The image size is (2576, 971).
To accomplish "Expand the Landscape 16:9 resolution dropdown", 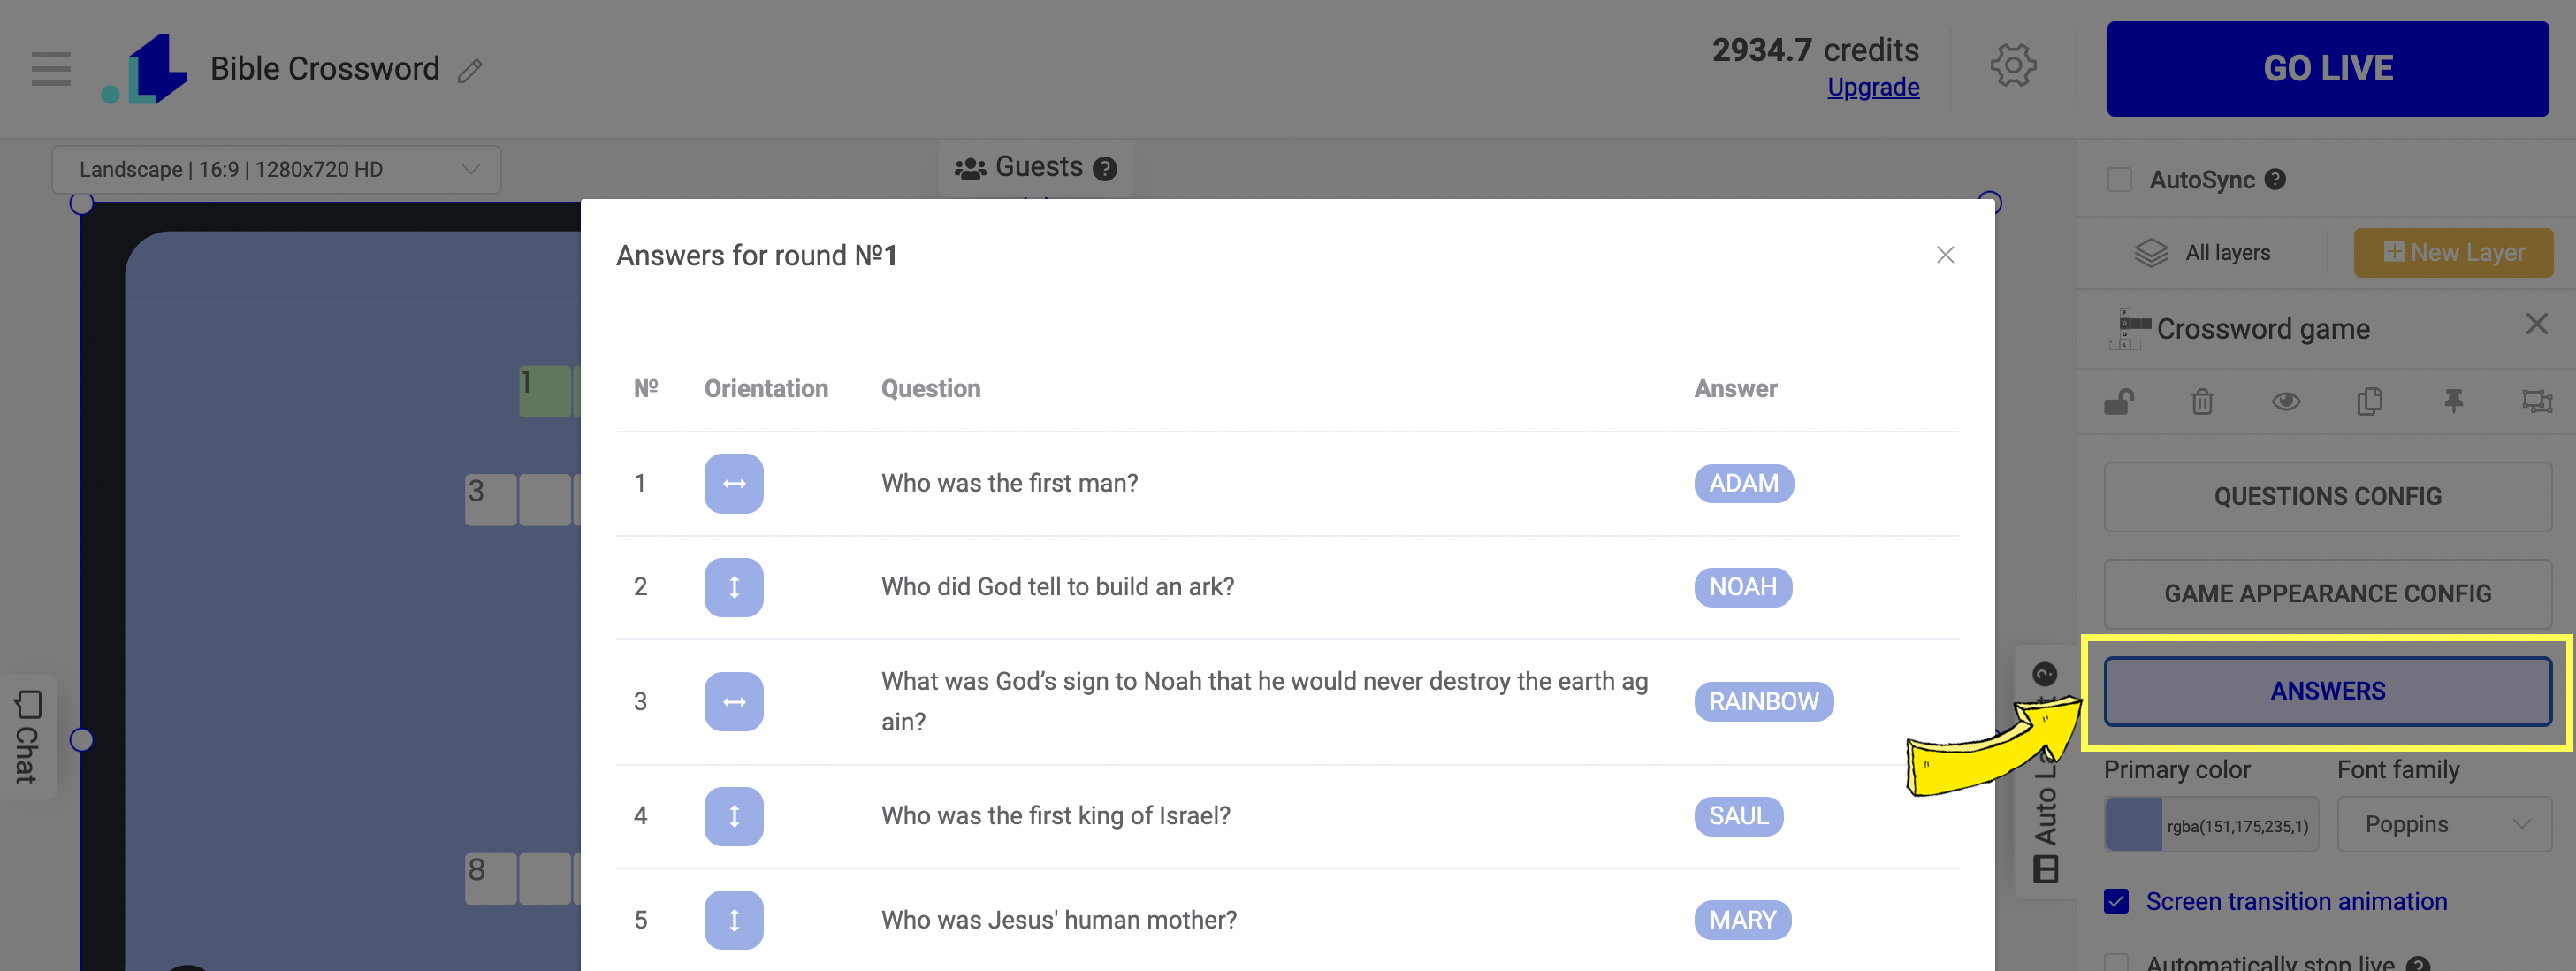I will pyautogui.click(x=276, y=170).
